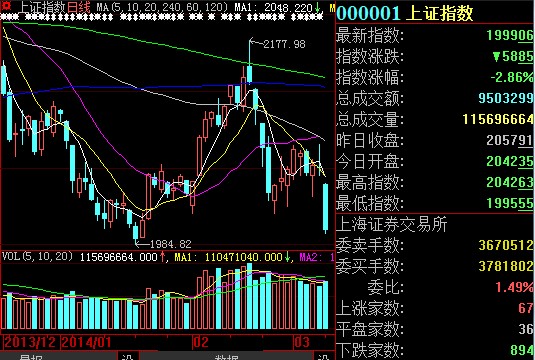Click the 下跌家数 value 894
This screenshot has height=360, width=535.
tap(521, 350)
